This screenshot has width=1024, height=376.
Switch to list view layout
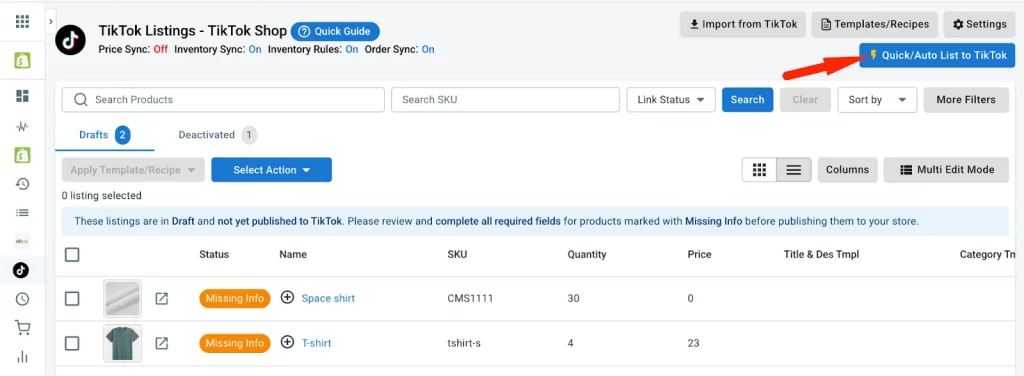[793, 170]
